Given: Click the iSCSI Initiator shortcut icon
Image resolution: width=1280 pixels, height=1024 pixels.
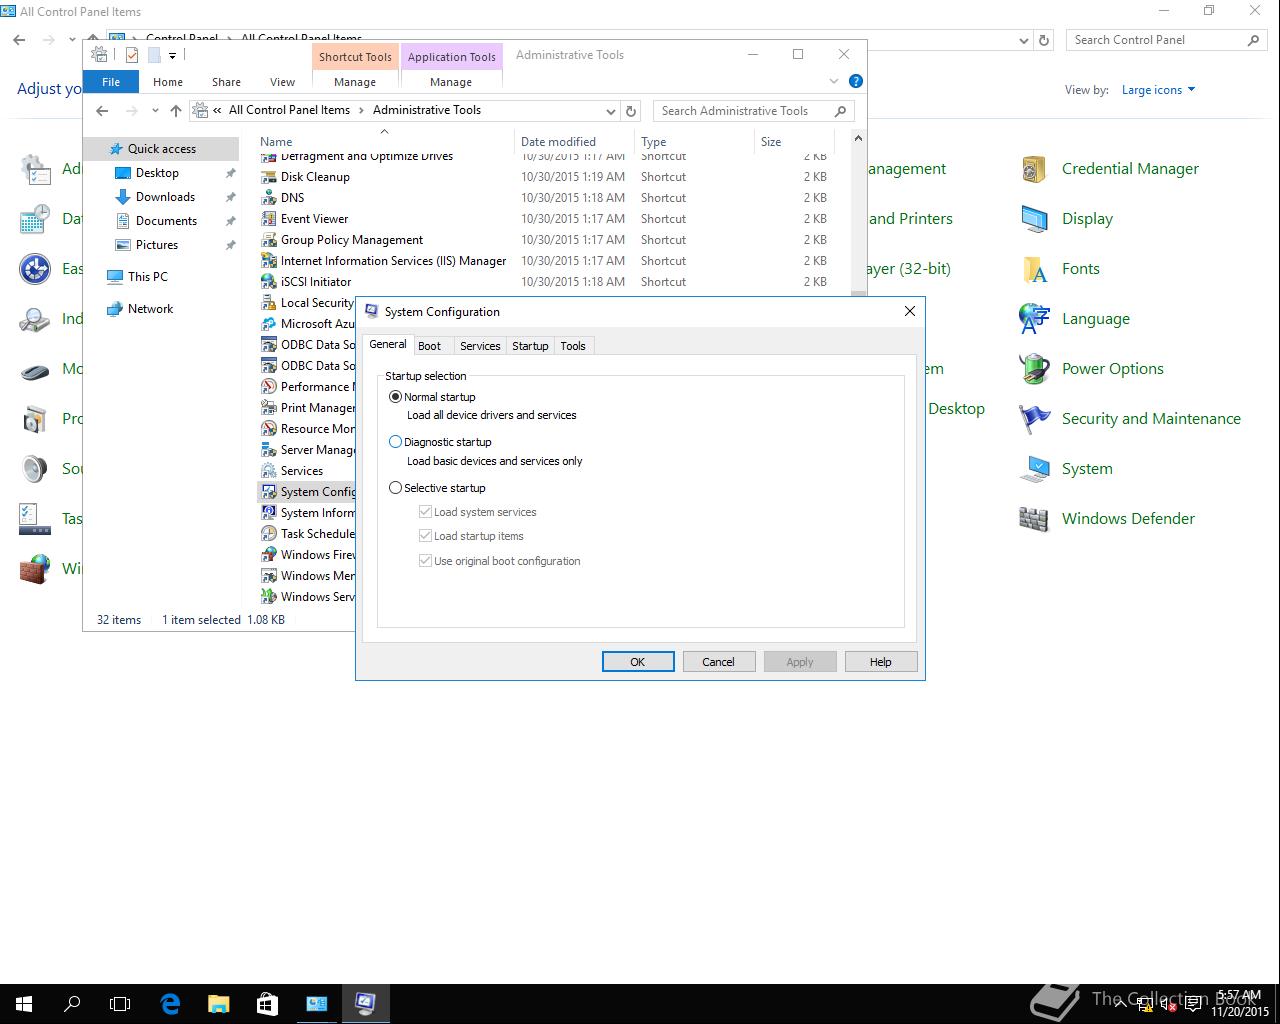Looking at the screenshot, I should (268, 282).
